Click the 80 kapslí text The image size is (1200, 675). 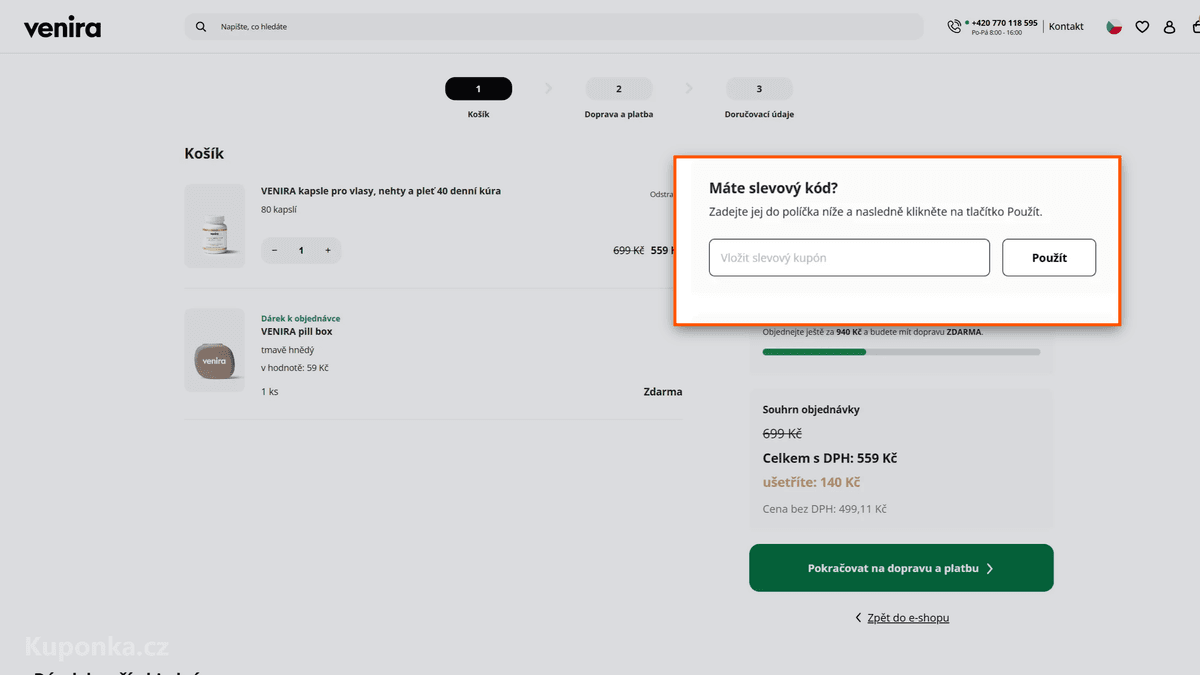(279, 210)
